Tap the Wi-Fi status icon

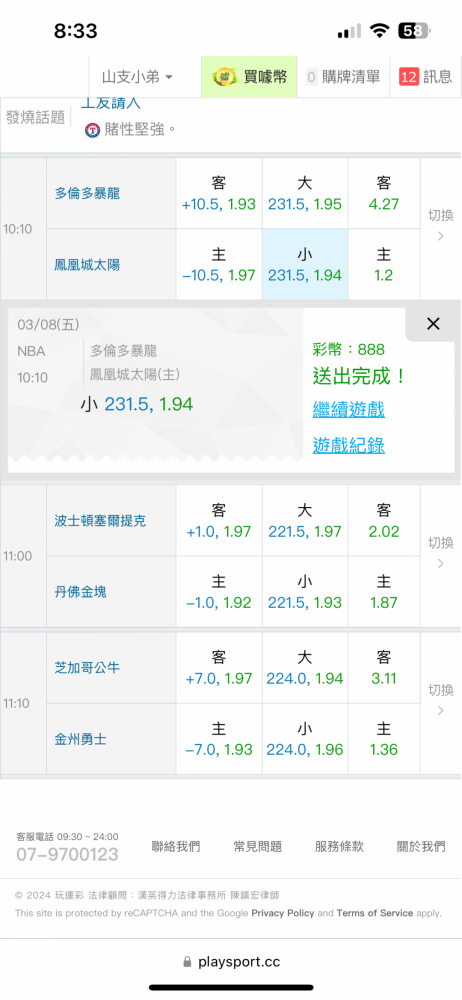click(x=380, y=31)
